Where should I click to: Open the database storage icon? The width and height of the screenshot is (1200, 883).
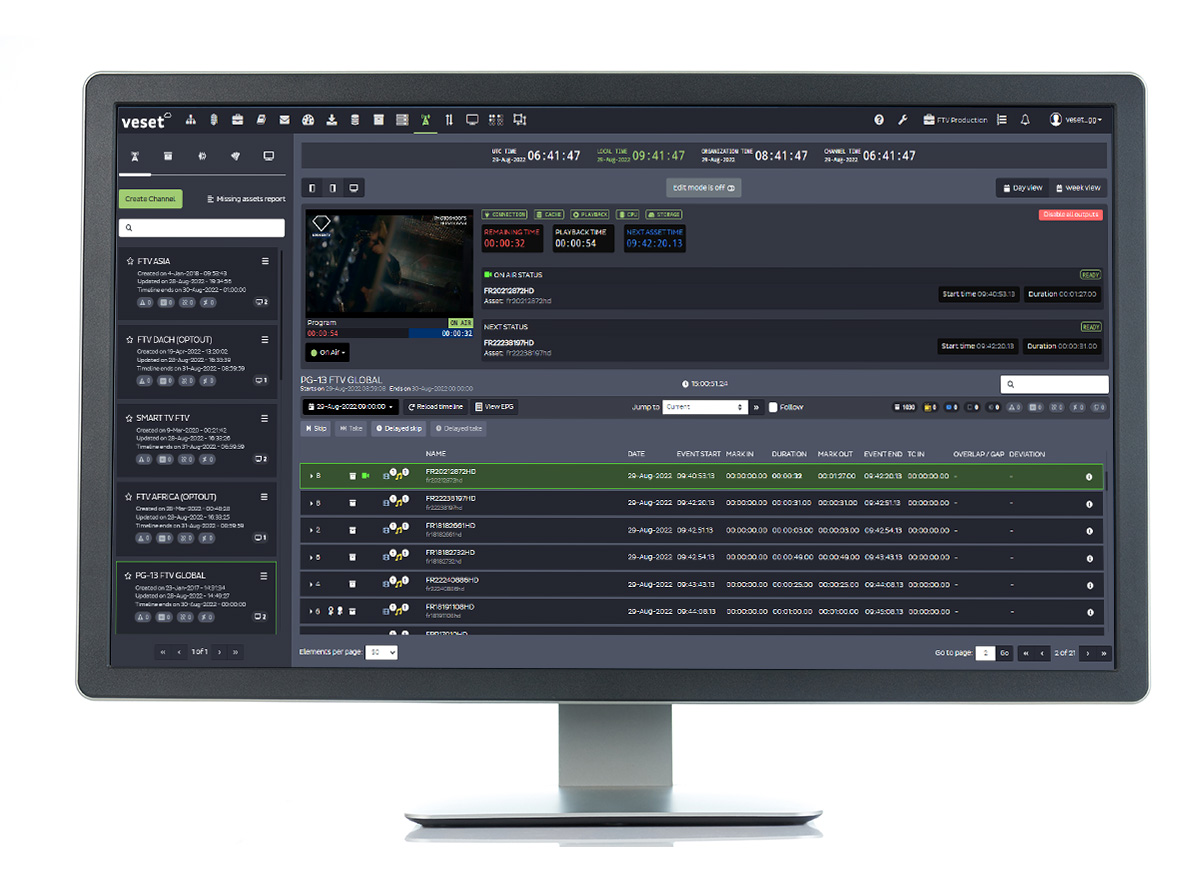point(355,120)
